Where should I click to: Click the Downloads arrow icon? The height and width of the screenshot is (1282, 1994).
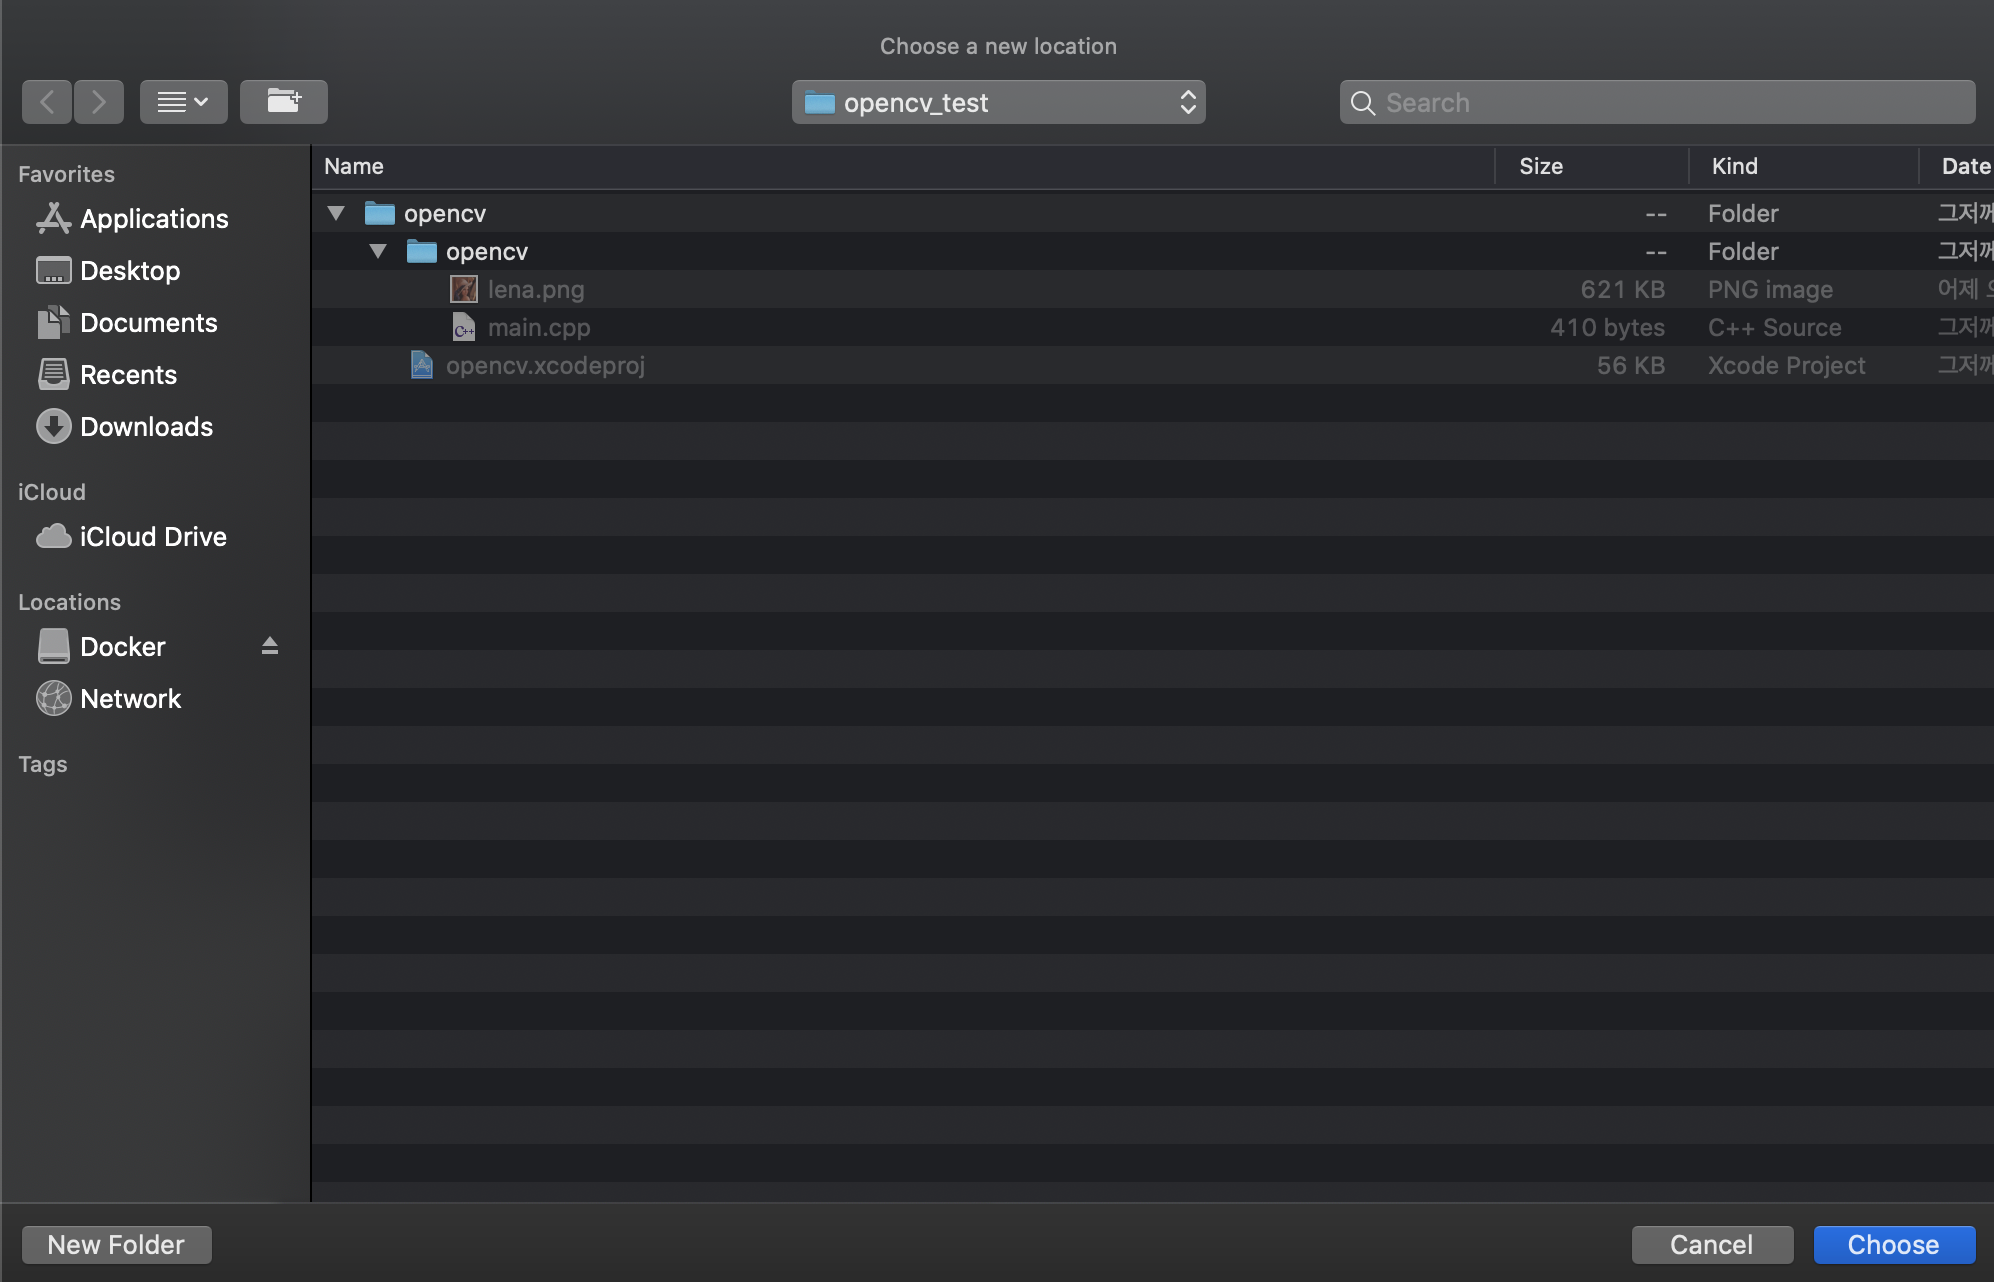pyautogui.click(x=53, y=426)
